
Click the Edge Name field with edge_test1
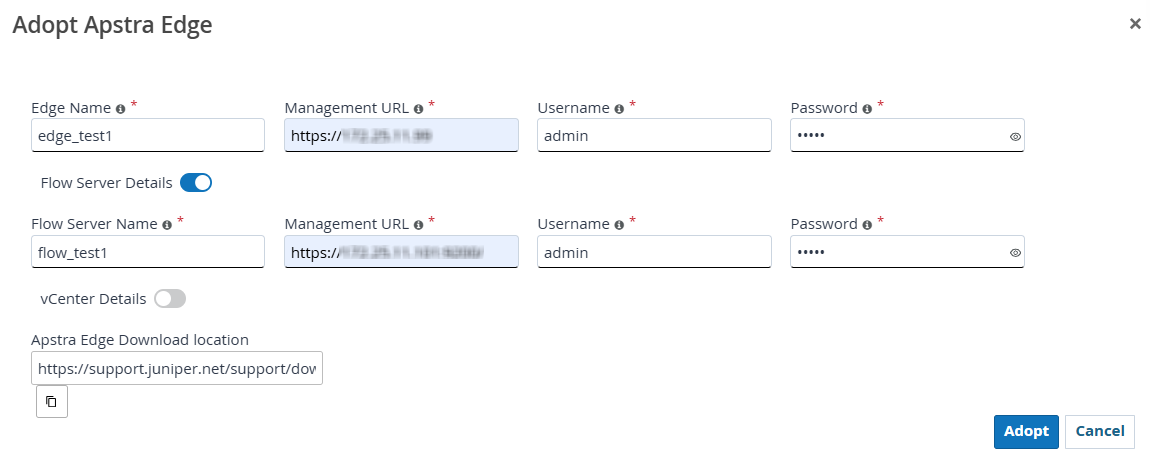point(147,136)
